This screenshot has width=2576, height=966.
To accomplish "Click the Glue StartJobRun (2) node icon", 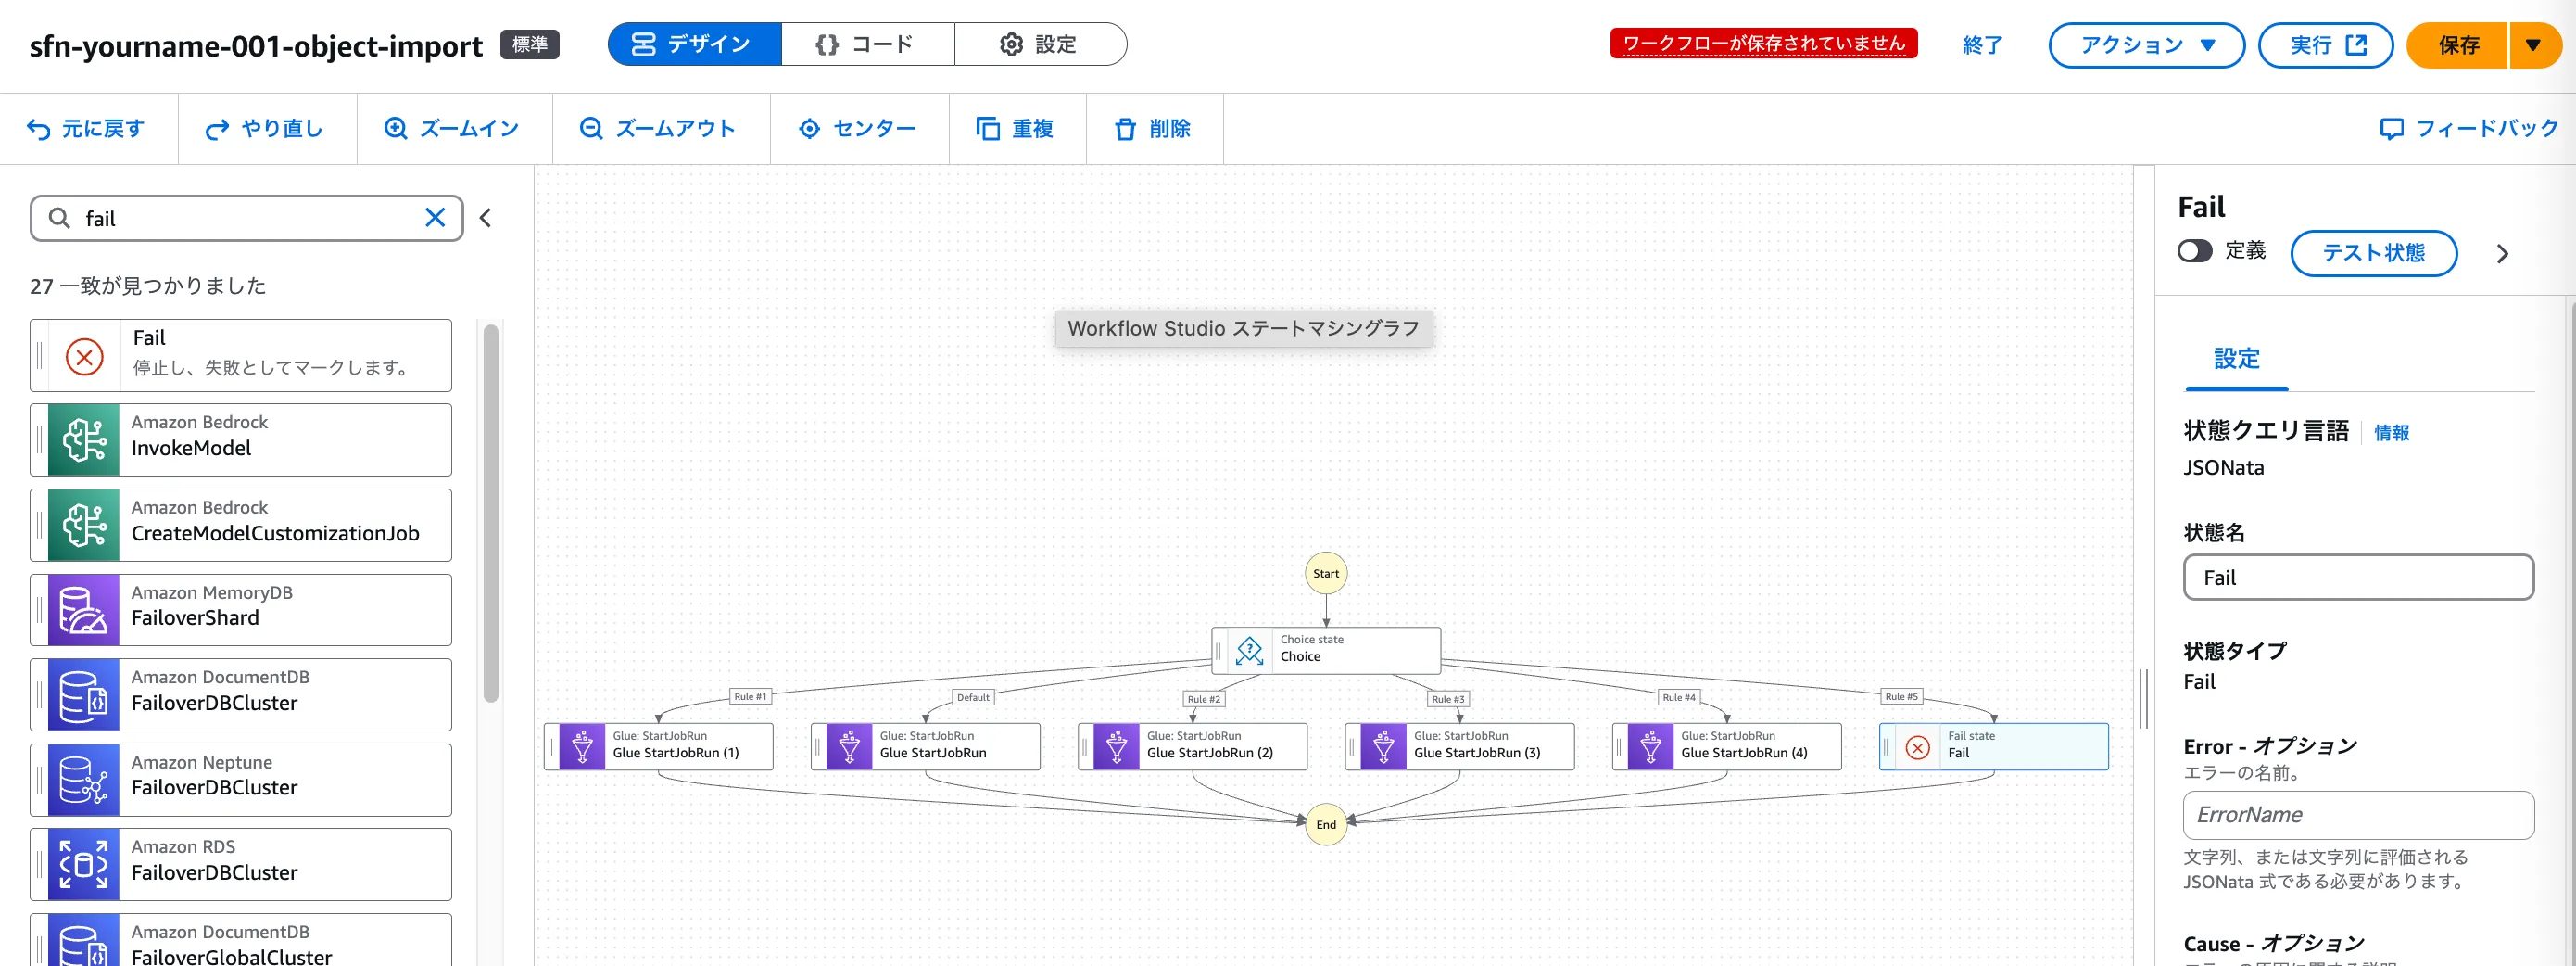I will [1116, 746].
